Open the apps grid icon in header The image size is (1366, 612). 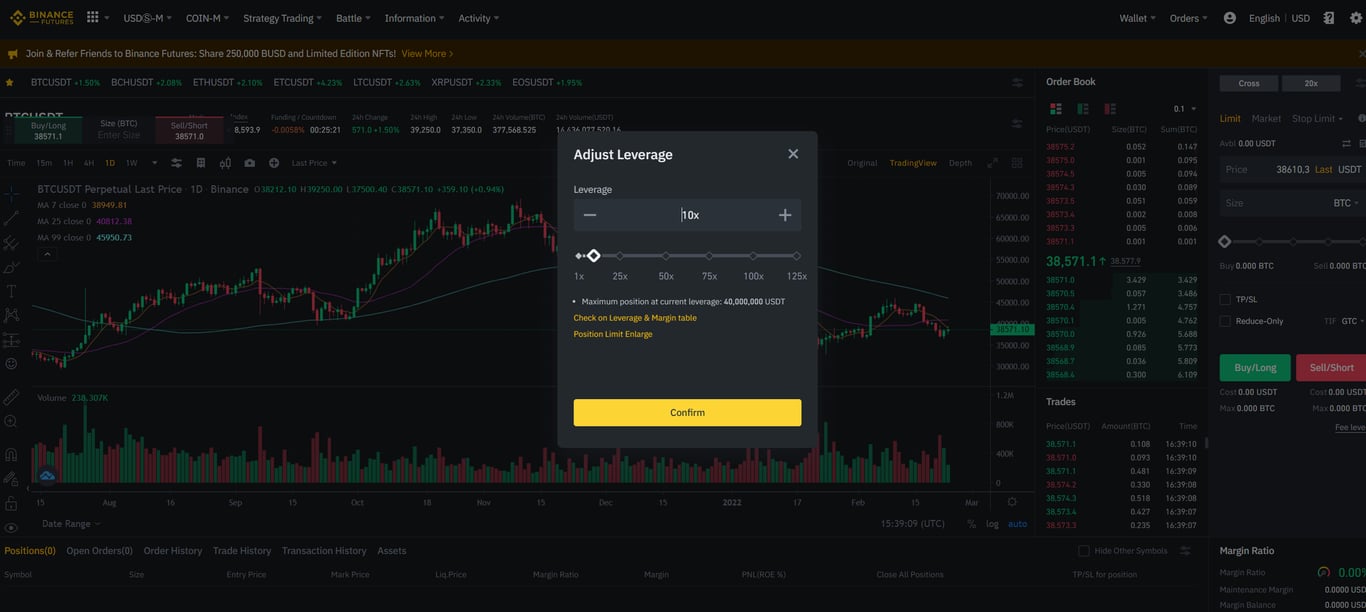(93, 18)
